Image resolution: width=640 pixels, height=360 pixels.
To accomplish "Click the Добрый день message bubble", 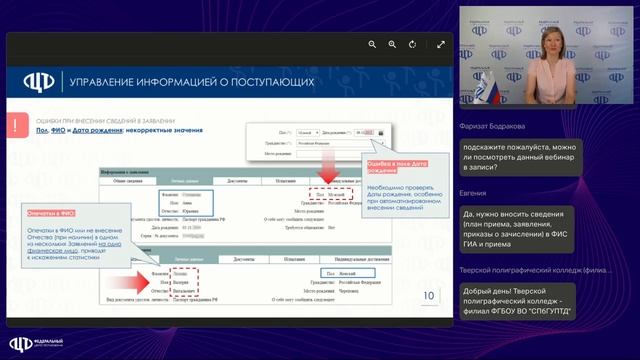I will tap(518, 301).
